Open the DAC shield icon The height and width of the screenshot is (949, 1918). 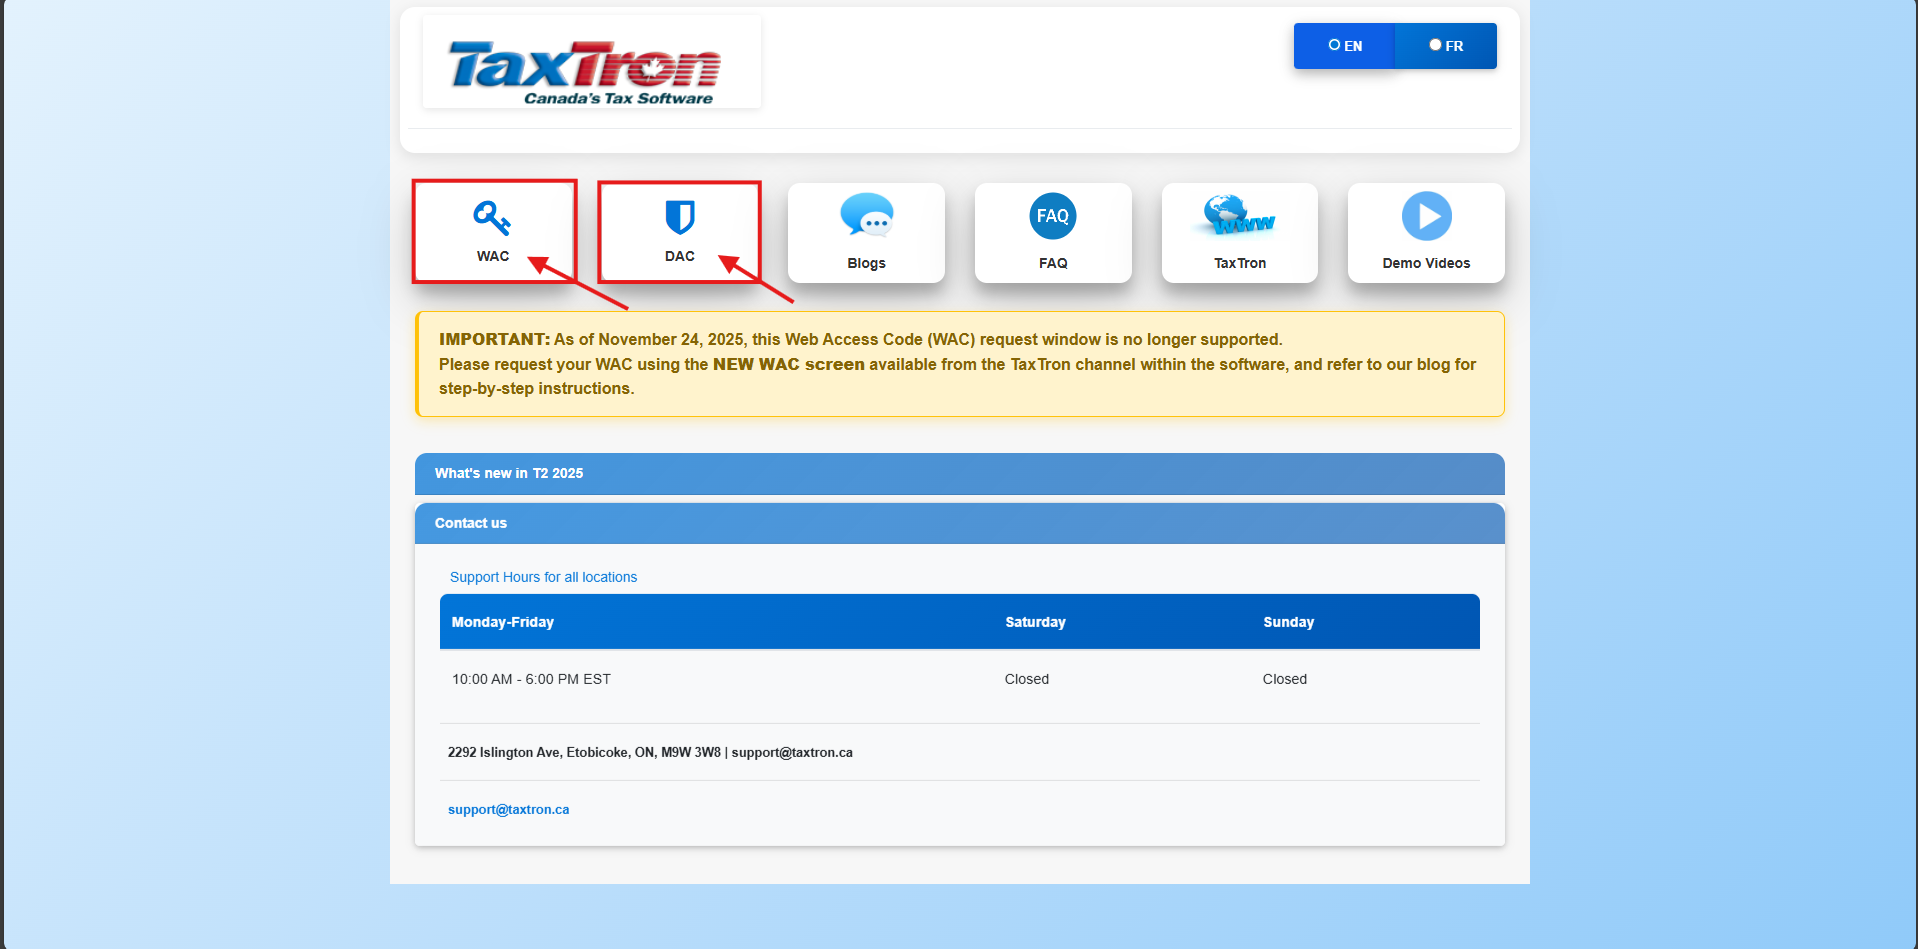click(x=679, y=217)
